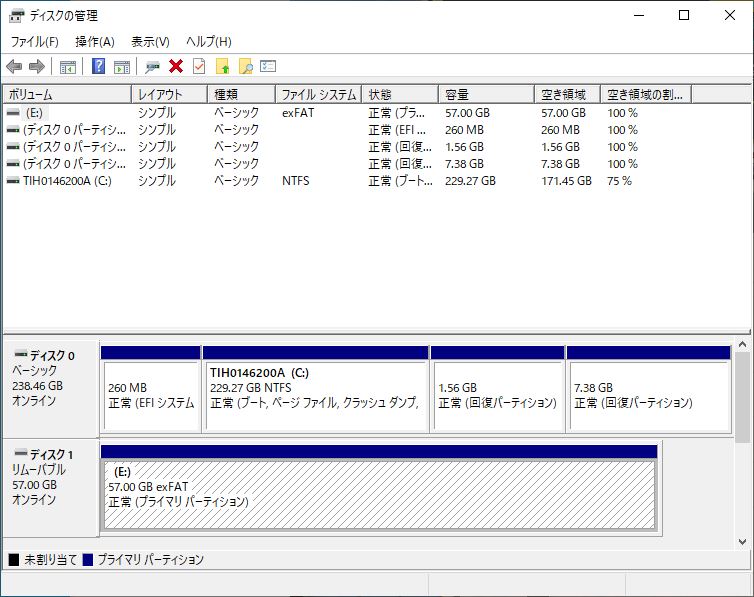
Task: Sort by the 空き領域 column header
Action: (x=568, y=95)
